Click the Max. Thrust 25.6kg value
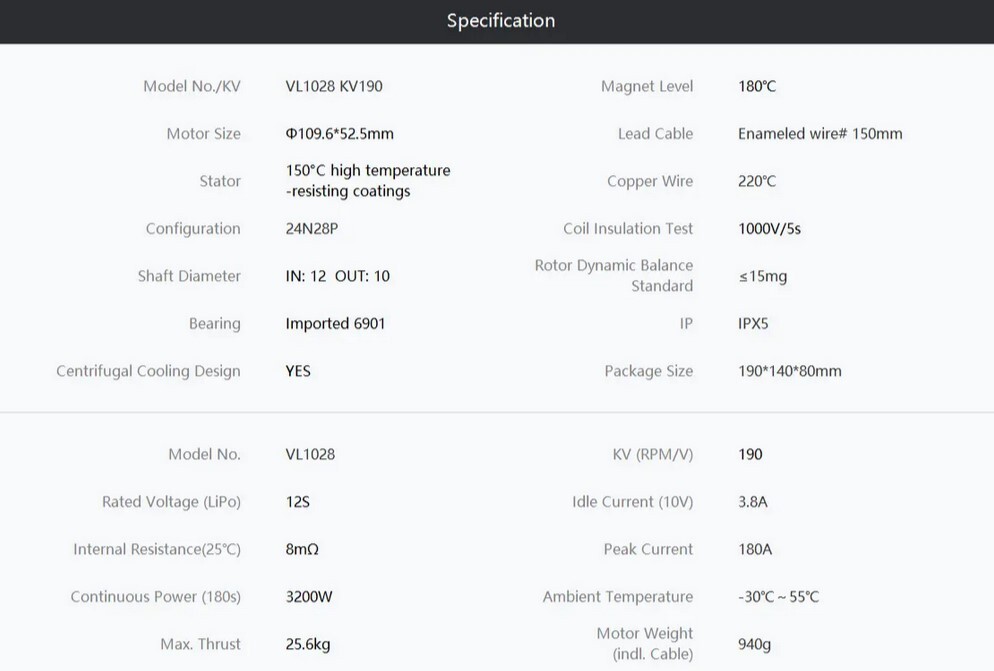This screenshot has width=994, height=671. point(308,644)
